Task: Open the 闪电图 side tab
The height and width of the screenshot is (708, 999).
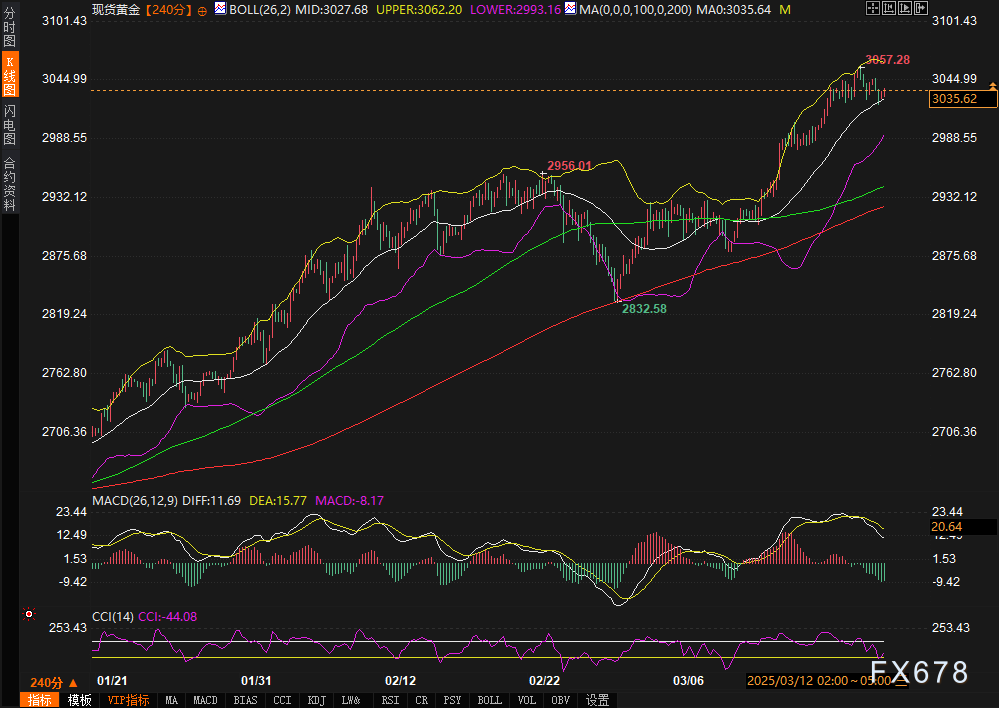Action: 9,125
